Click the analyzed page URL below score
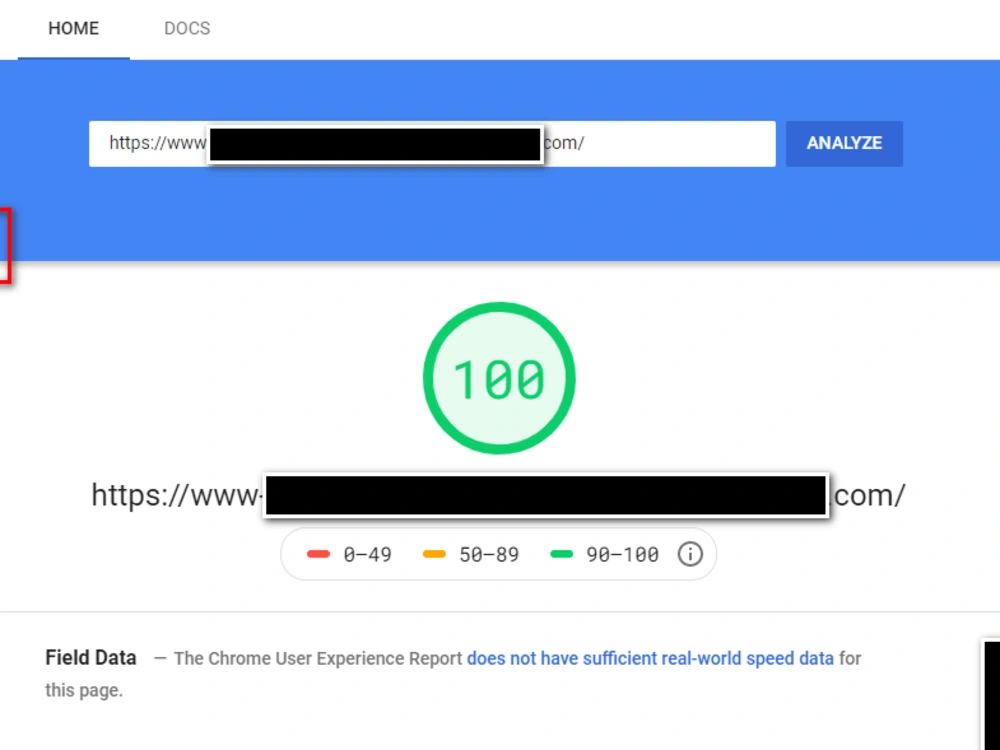 (x=498, y=495)
